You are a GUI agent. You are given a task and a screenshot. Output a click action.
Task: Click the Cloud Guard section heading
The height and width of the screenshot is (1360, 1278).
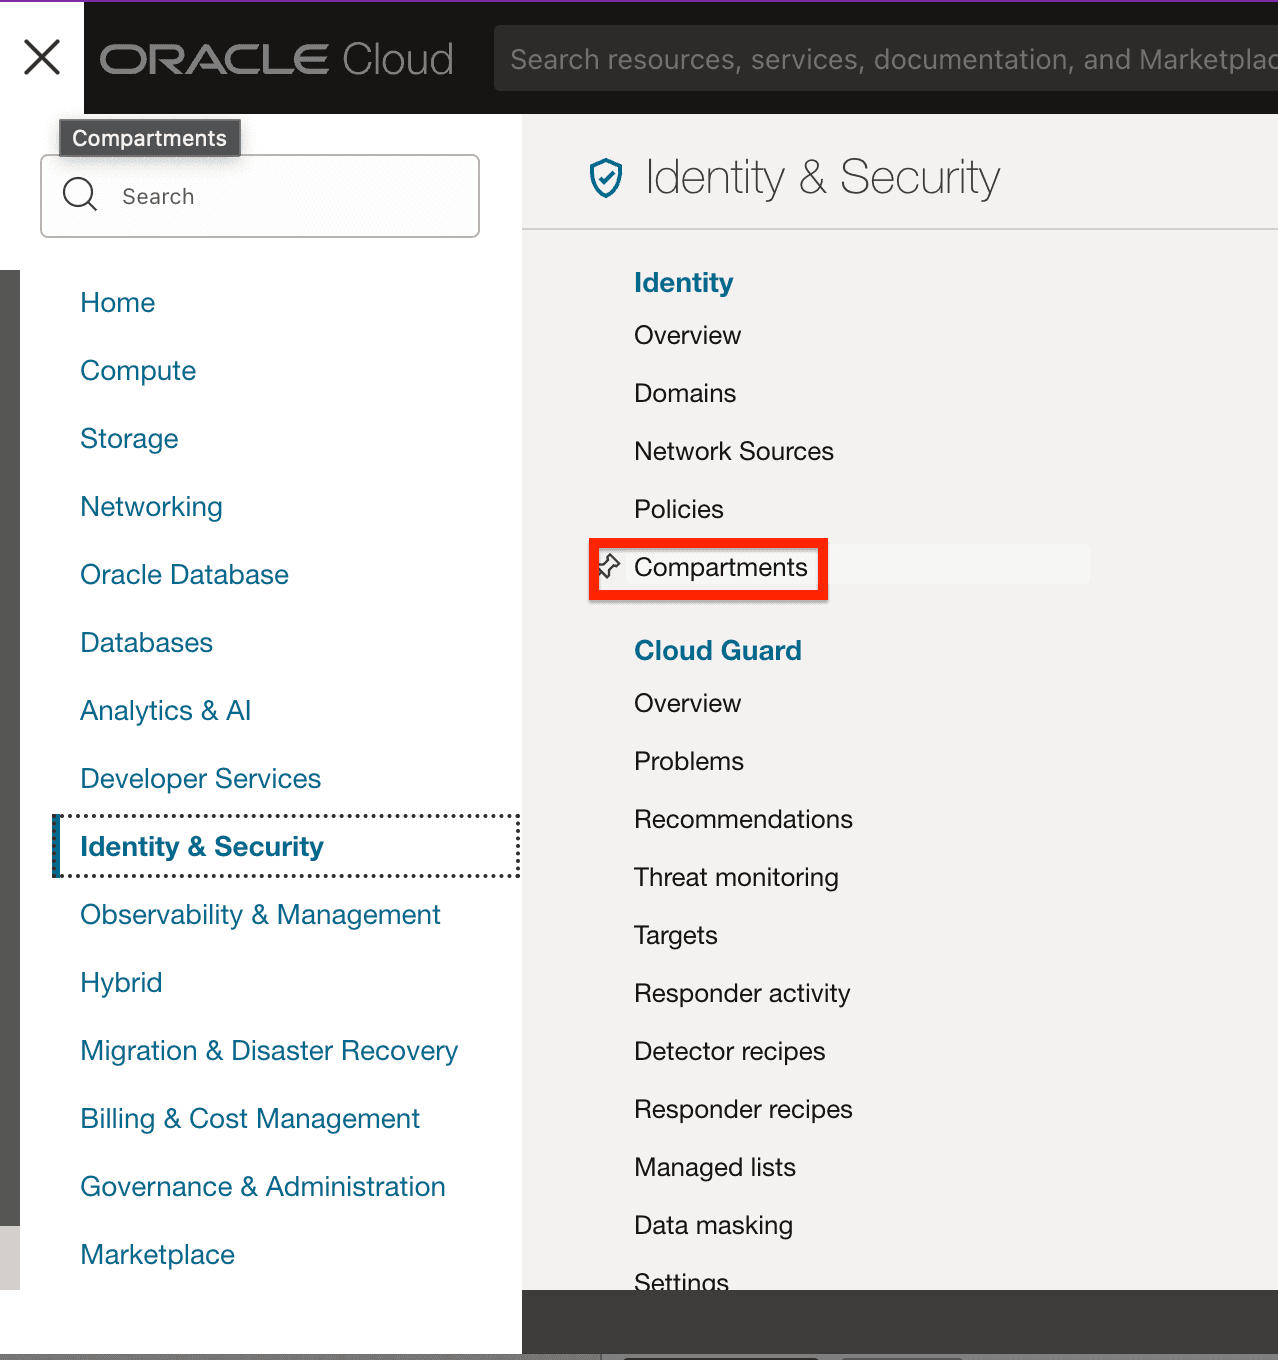[x=717, y=651]
